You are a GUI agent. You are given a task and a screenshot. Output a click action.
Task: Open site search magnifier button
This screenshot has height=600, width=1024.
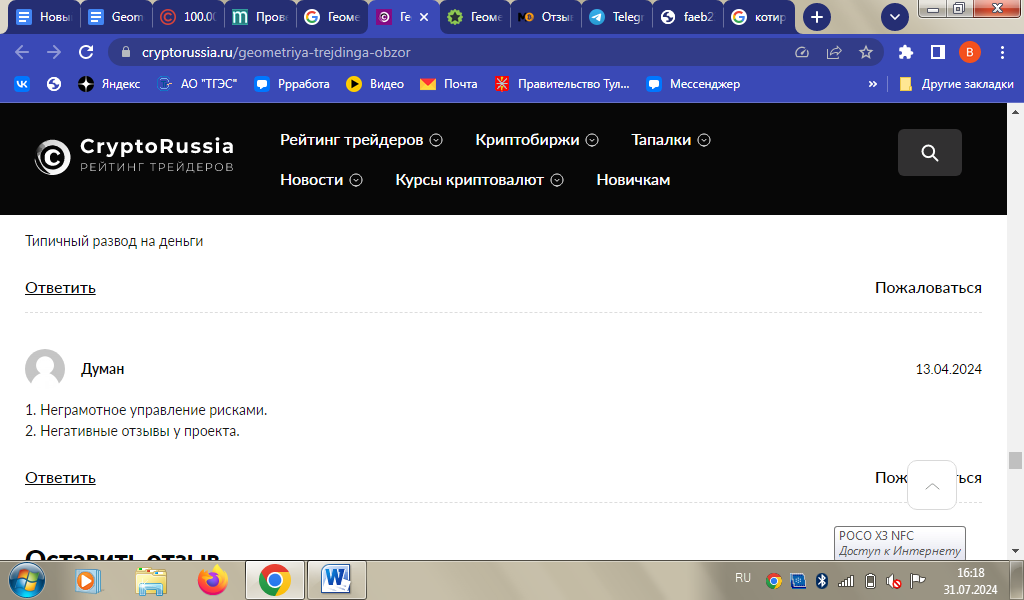[x=929, y=153]
